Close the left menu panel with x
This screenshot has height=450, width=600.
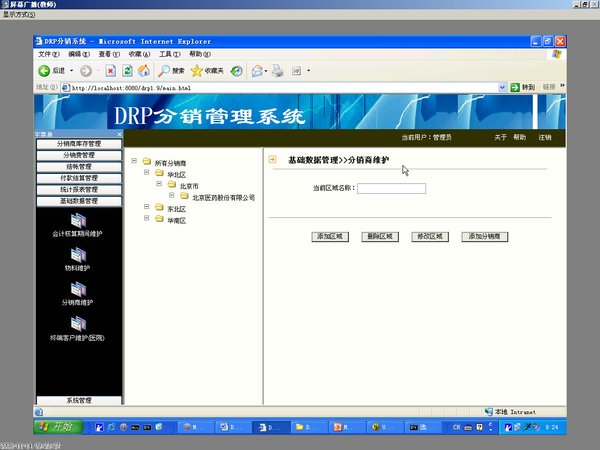(119, 134)
